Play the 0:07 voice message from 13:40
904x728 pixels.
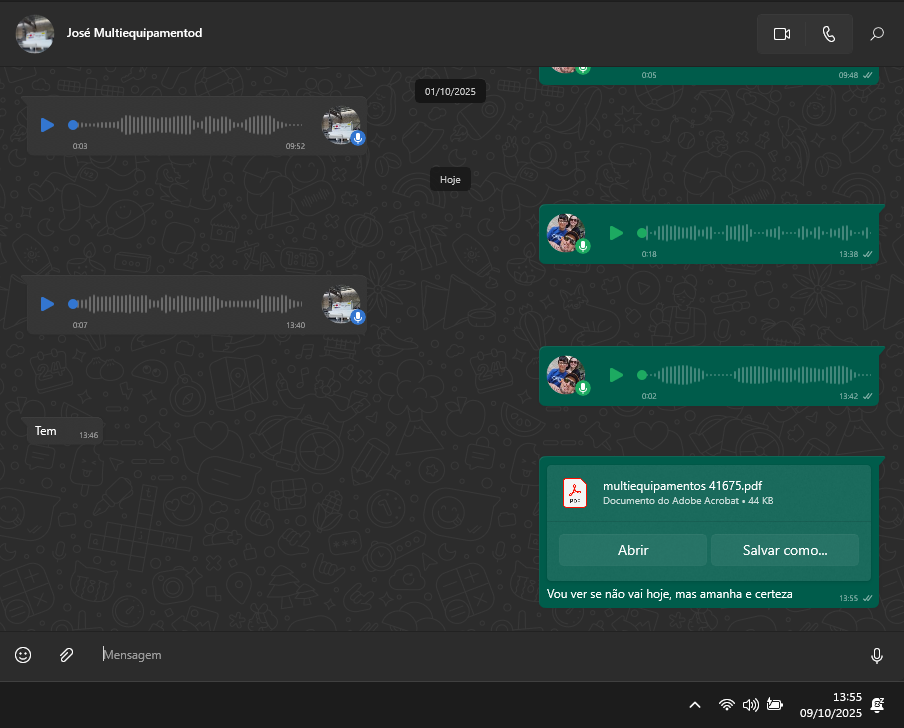pos(47,304)
